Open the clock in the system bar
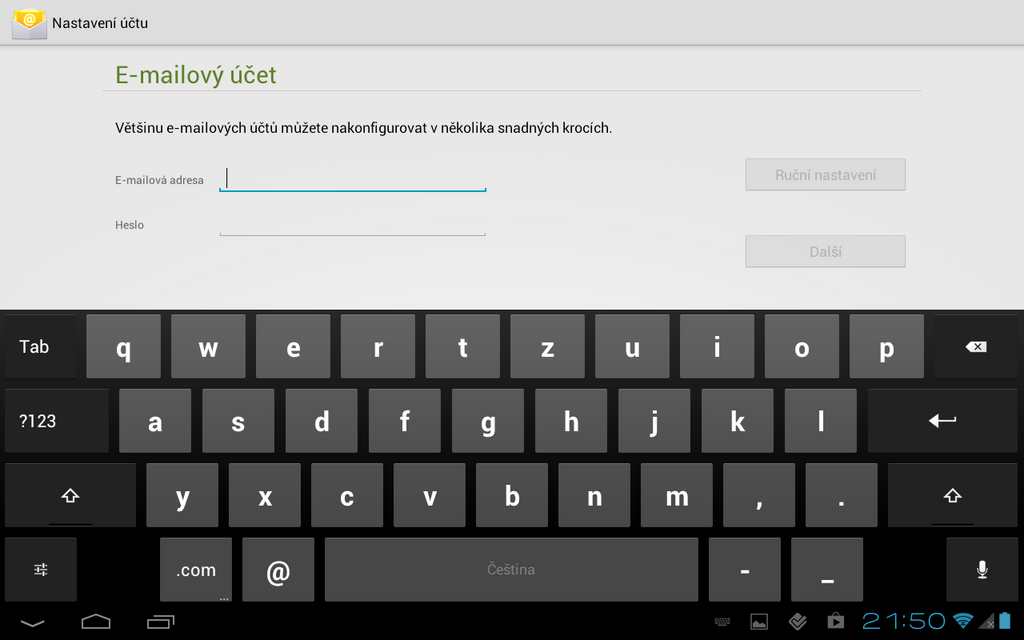Screen dimensions: 1024x640 [903, 622]
